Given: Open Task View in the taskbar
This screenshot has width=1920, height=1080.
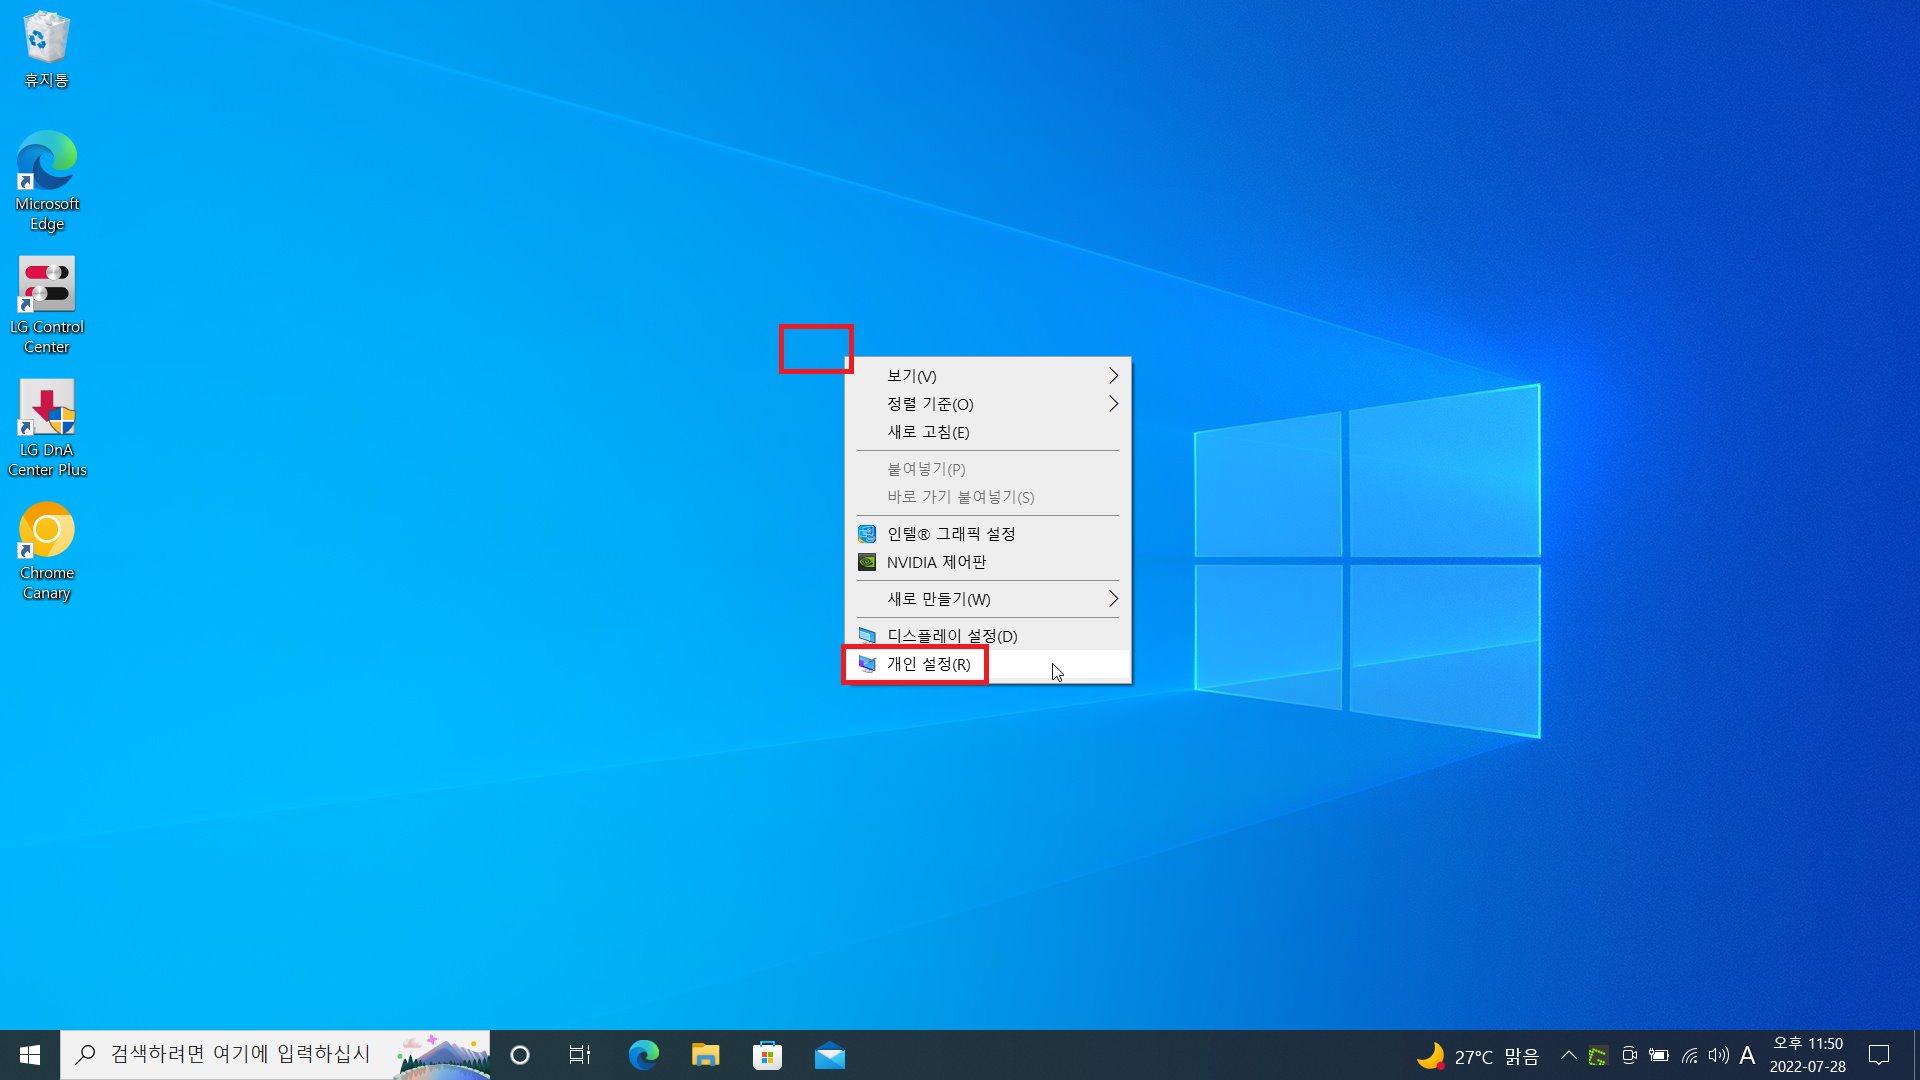Looking at the screenshot, I should click(580, 1055).
